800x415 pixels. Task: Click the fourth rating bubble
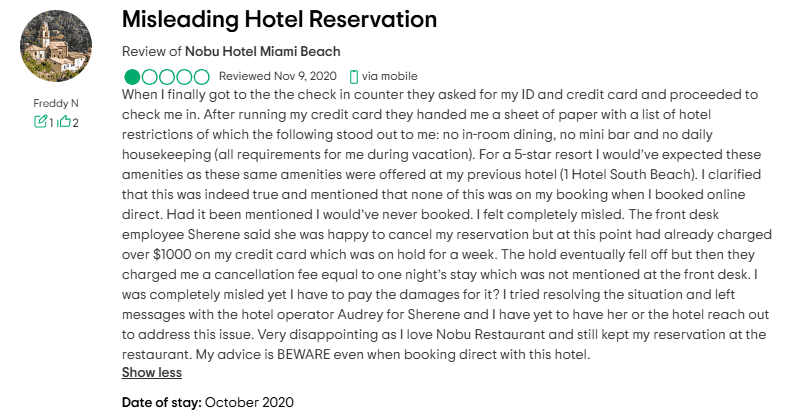point(184,76)
